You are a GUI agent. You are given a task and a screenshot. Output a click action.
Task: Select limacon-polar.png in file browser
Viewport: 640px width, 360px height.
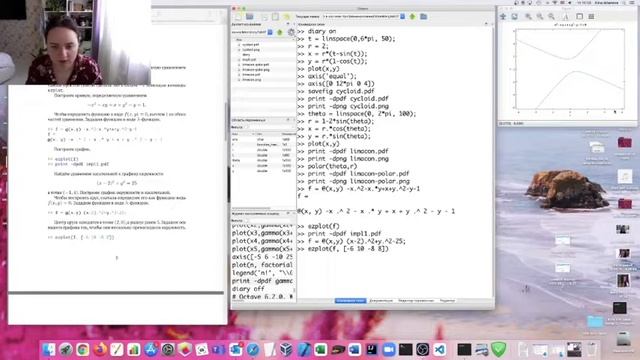[x=256, y=70]
